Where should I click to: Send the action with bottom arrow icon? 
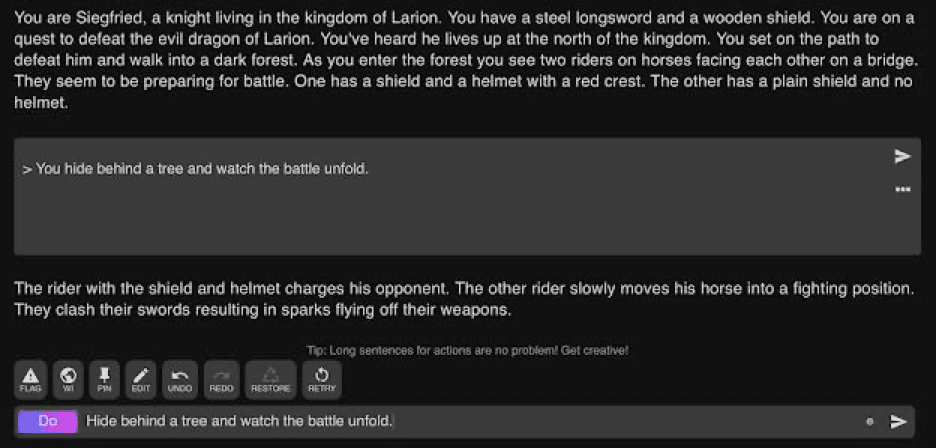pos(898,422)
